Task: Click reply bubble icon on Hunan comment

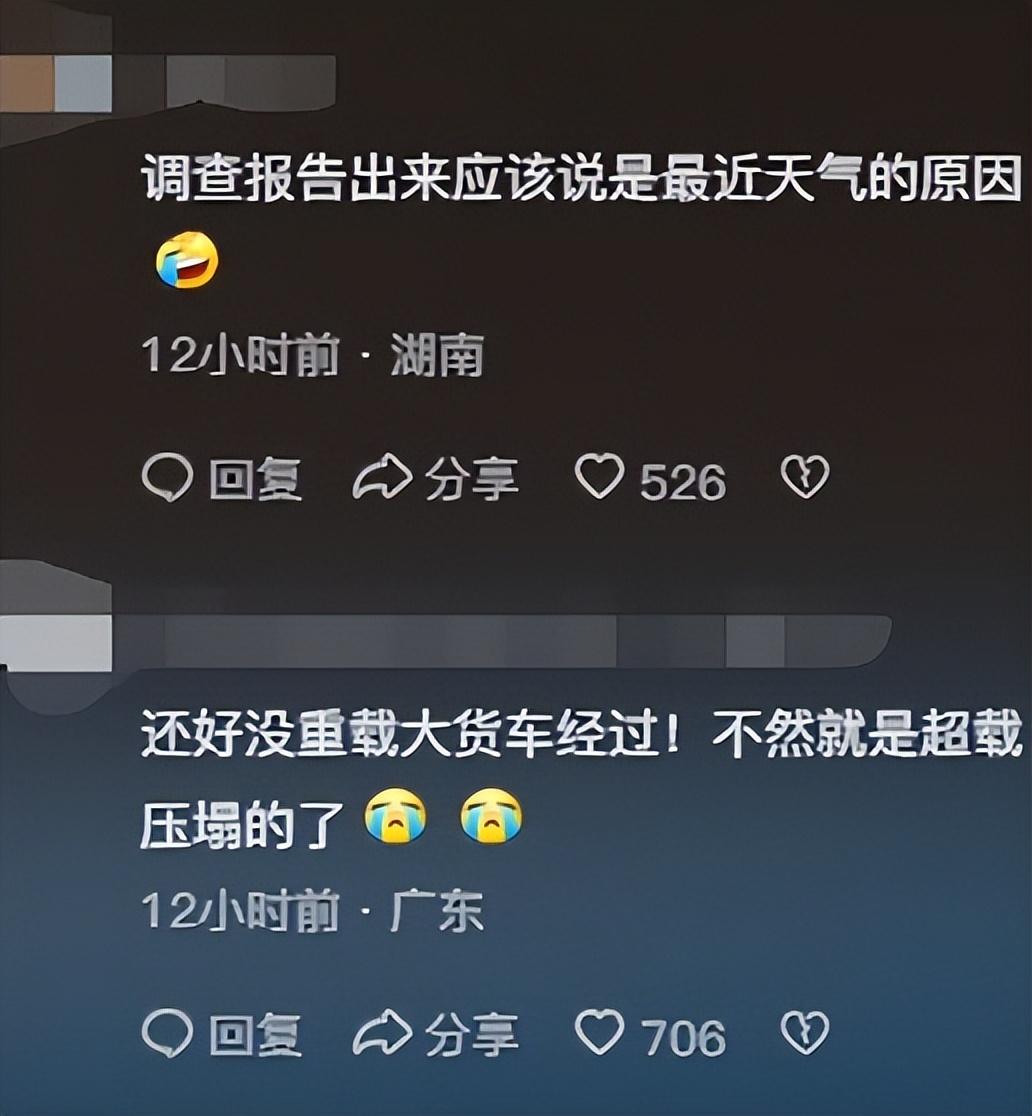Action: (x=167, y=478)
